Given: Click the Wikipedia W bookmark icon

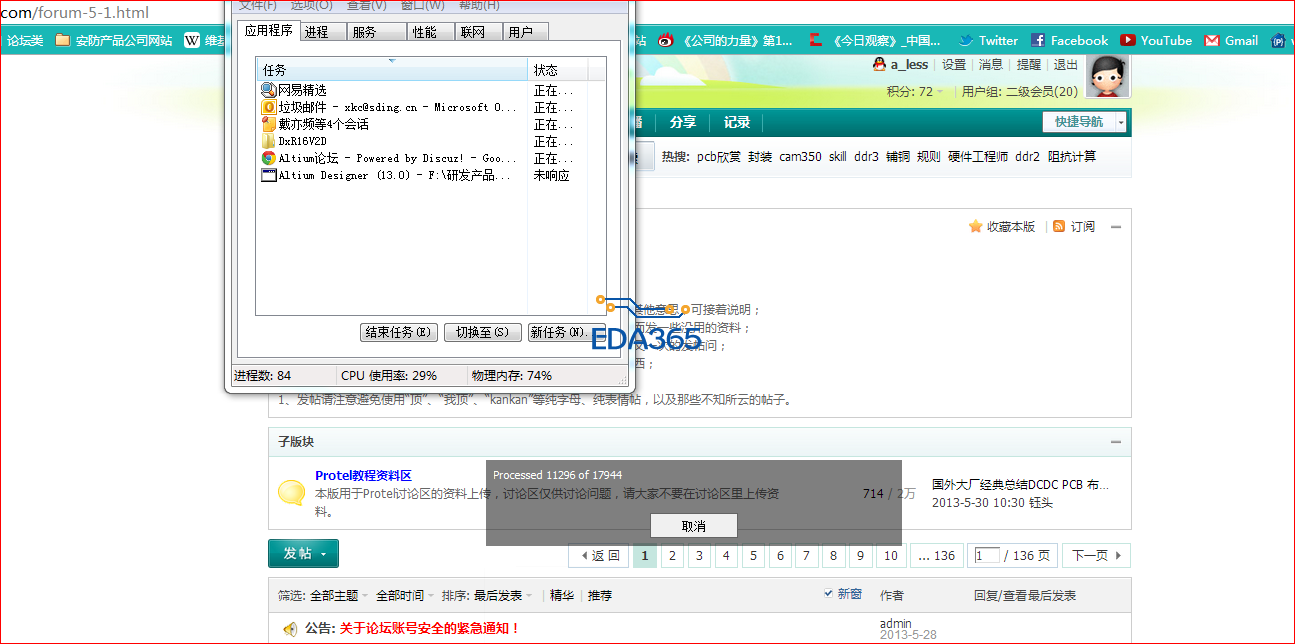Looking at the screenshot, I should click(x=192, y=41).
